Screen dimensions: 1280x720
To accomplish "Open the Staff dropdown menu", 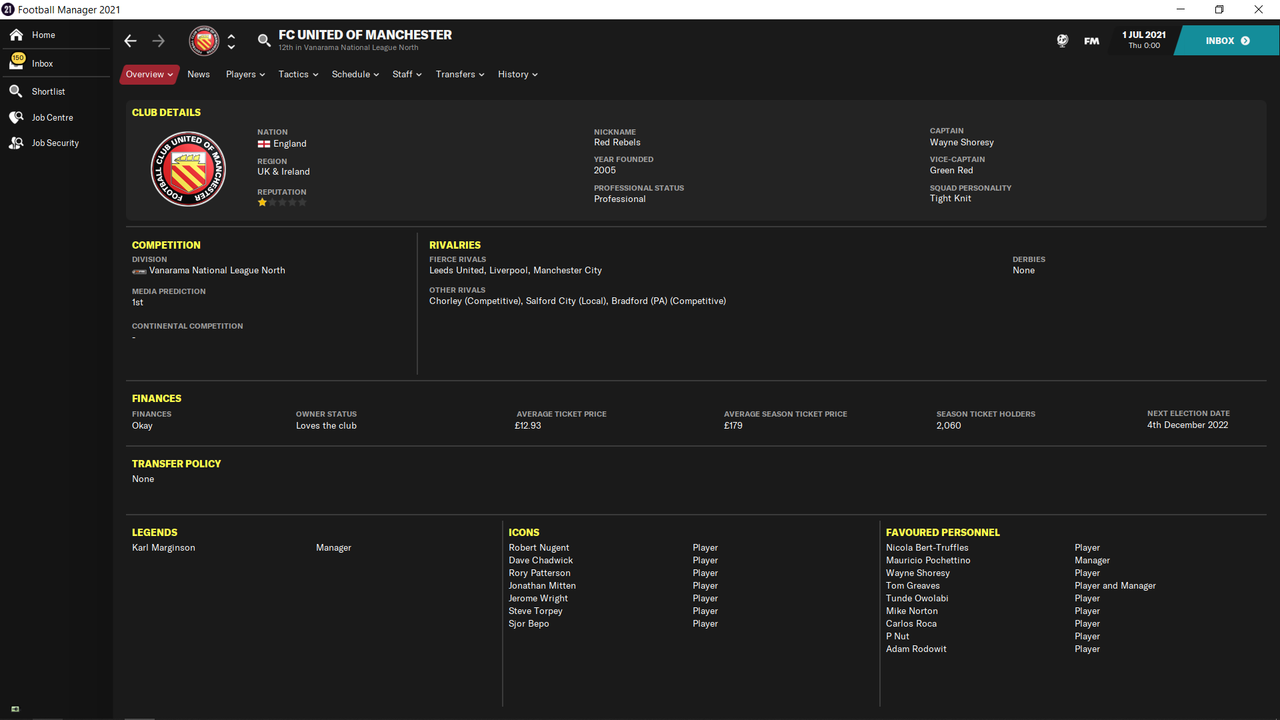I will tap(407, 74).
